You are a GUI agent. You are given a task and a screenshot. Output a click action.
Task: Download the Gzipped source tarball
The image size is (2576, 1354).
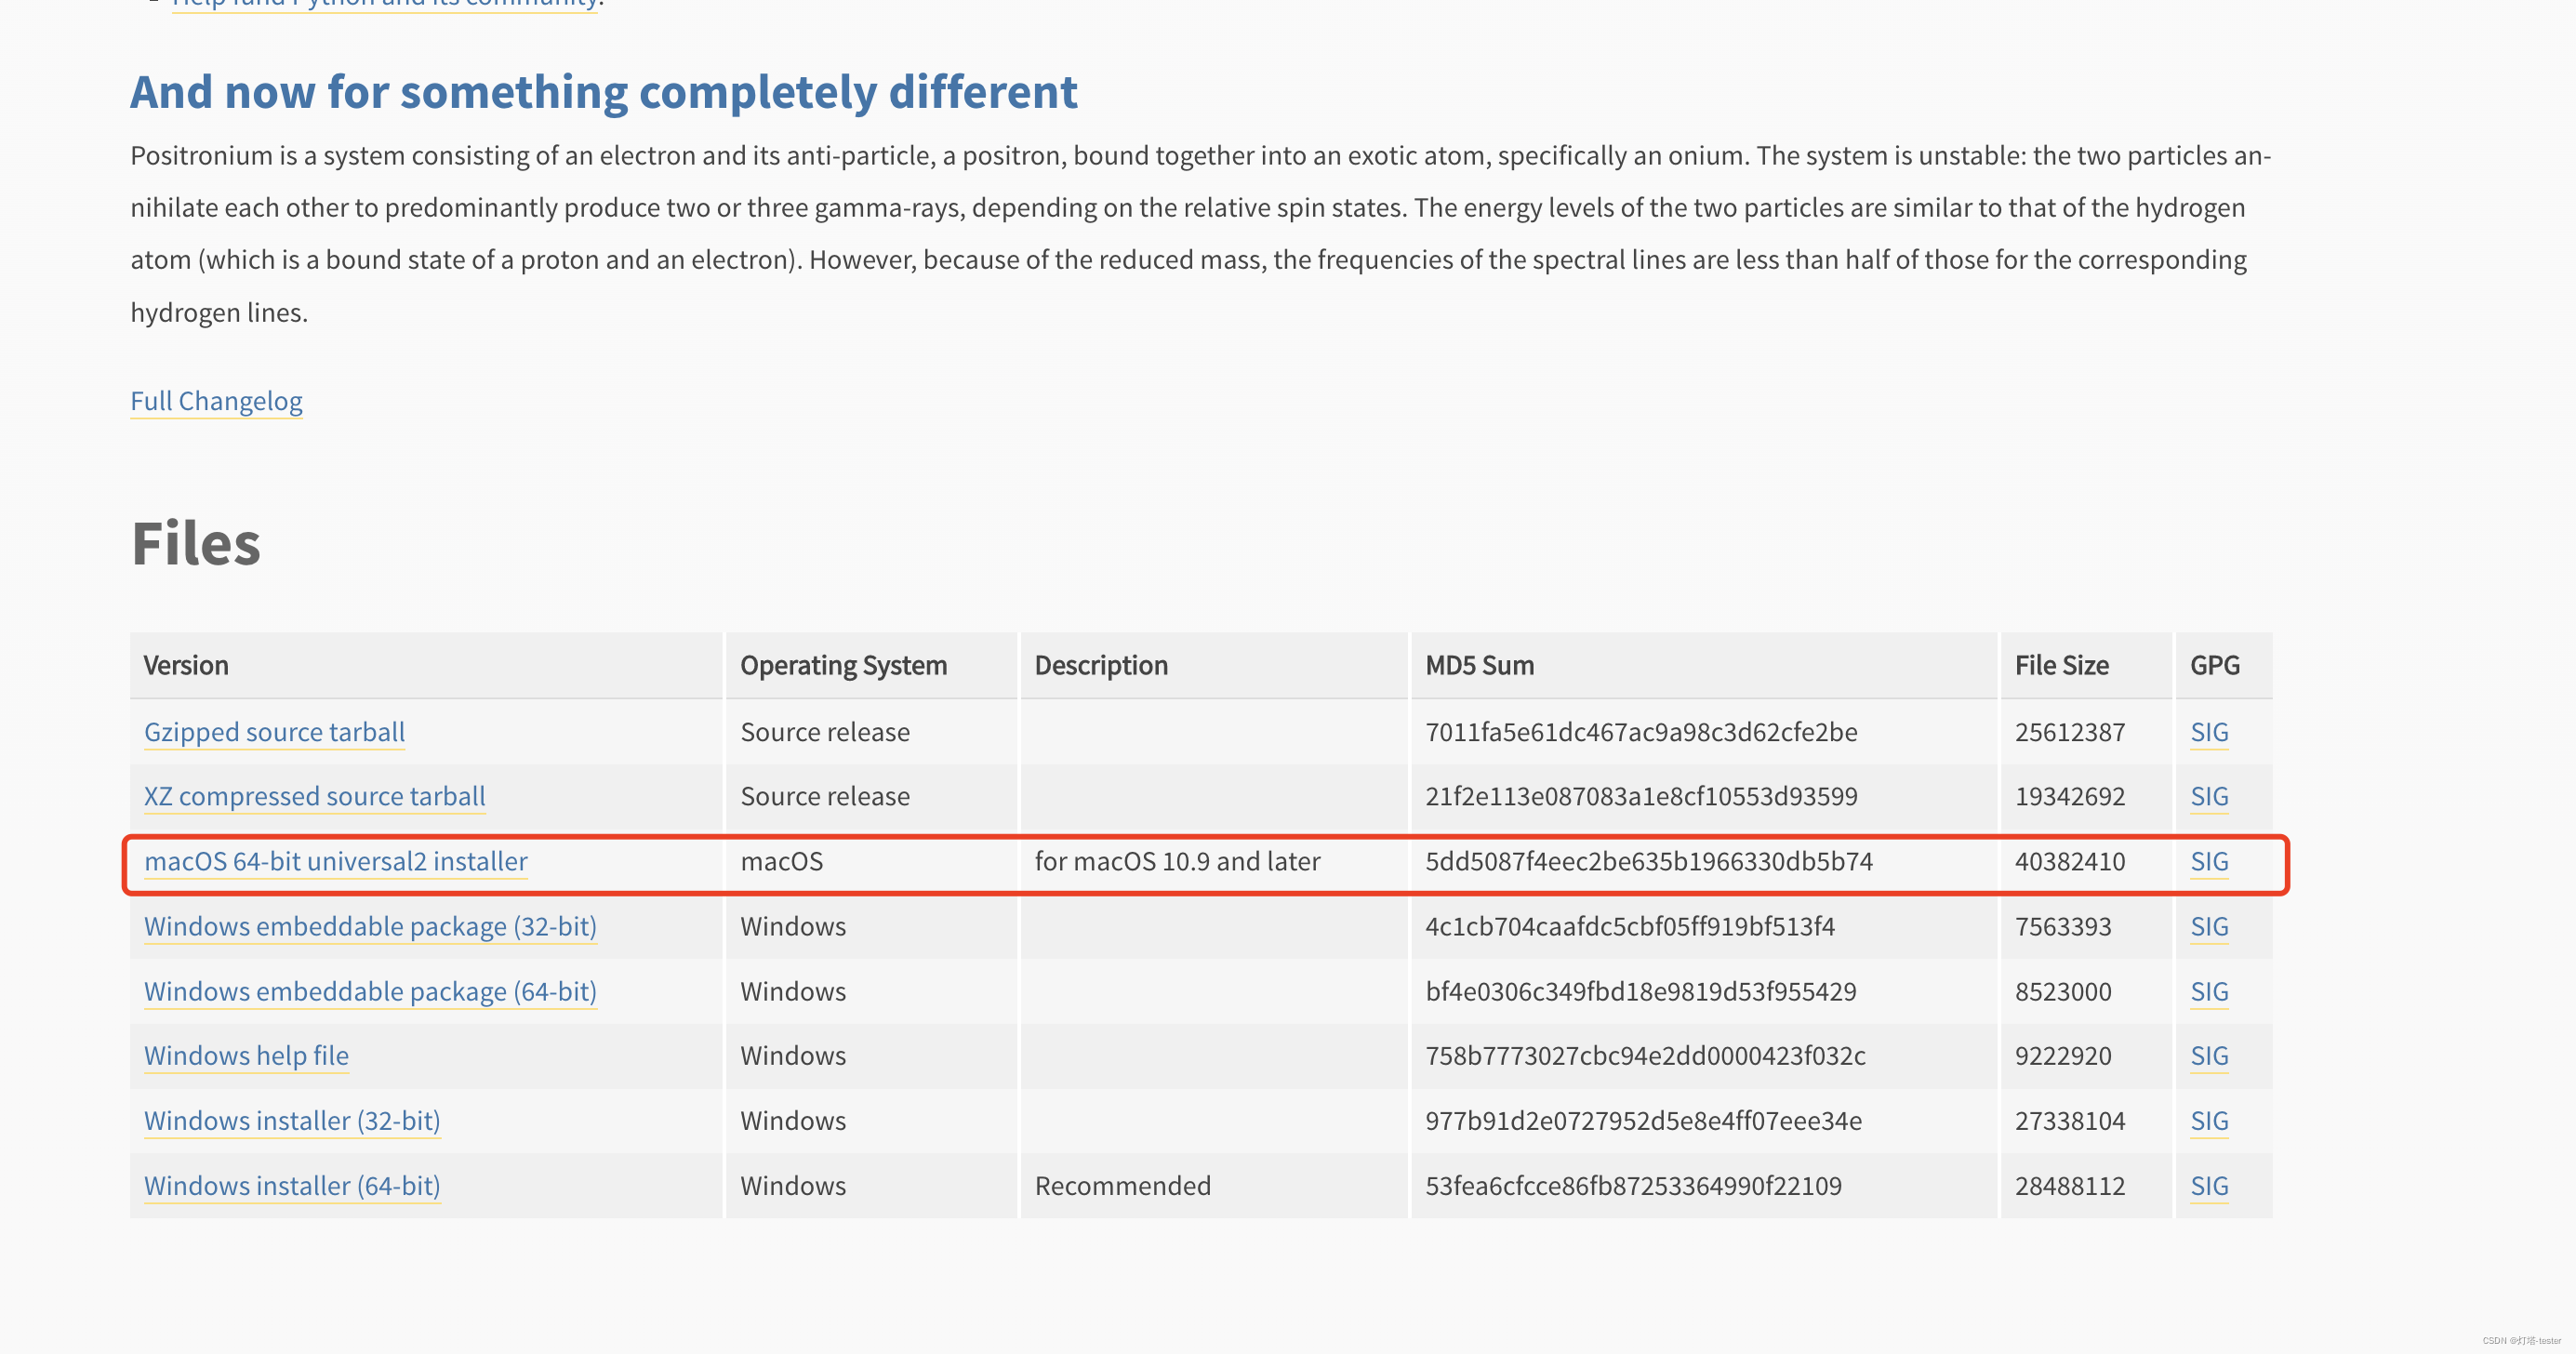[274, 732]
